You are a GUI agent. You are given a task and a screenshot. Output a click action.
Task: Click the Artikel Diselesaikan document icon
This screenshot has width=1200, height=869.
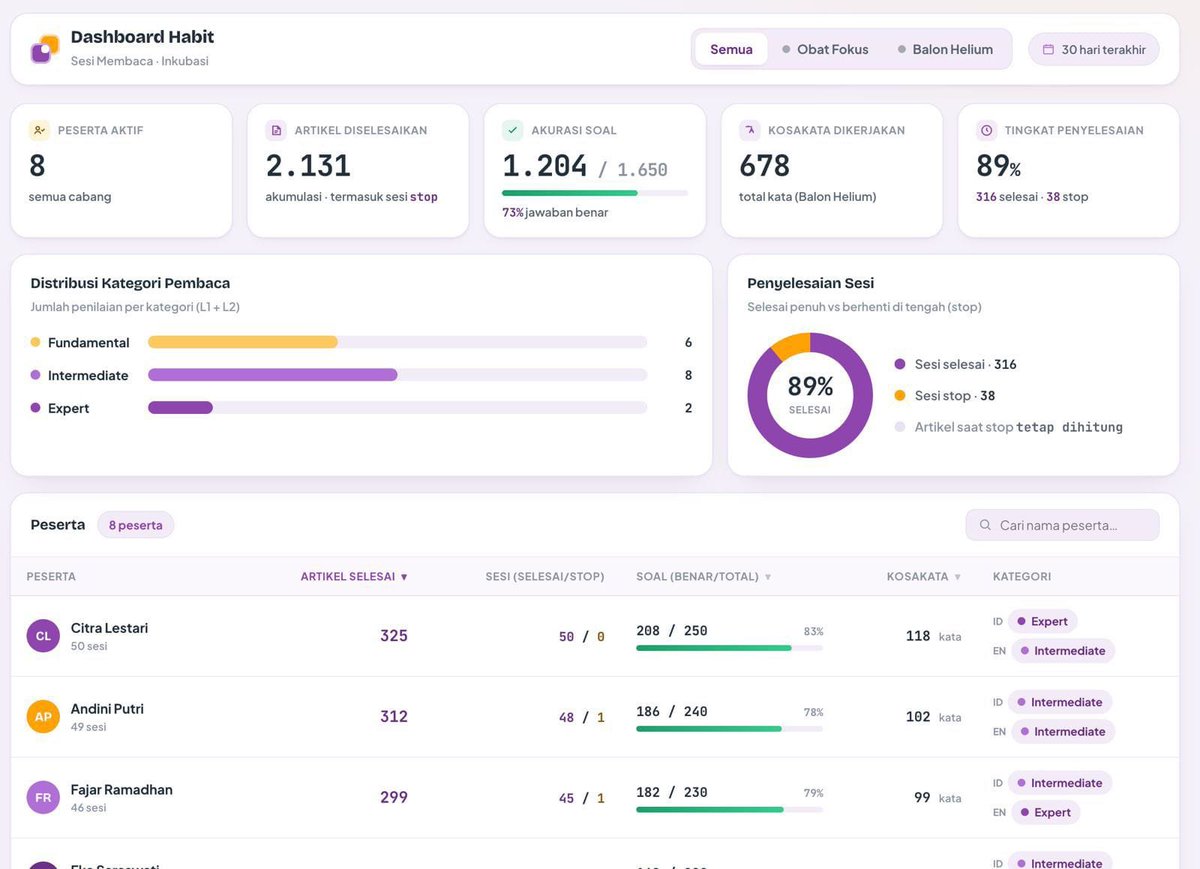[276, 130]
